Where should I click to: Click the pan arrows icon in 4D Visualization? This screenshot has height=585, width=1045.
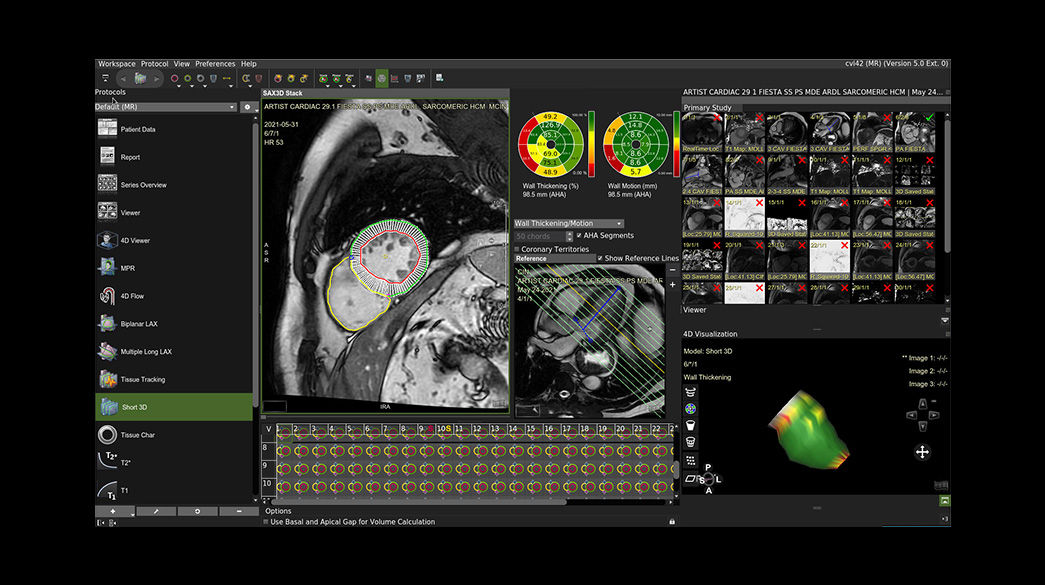click(x=922, y=452)
